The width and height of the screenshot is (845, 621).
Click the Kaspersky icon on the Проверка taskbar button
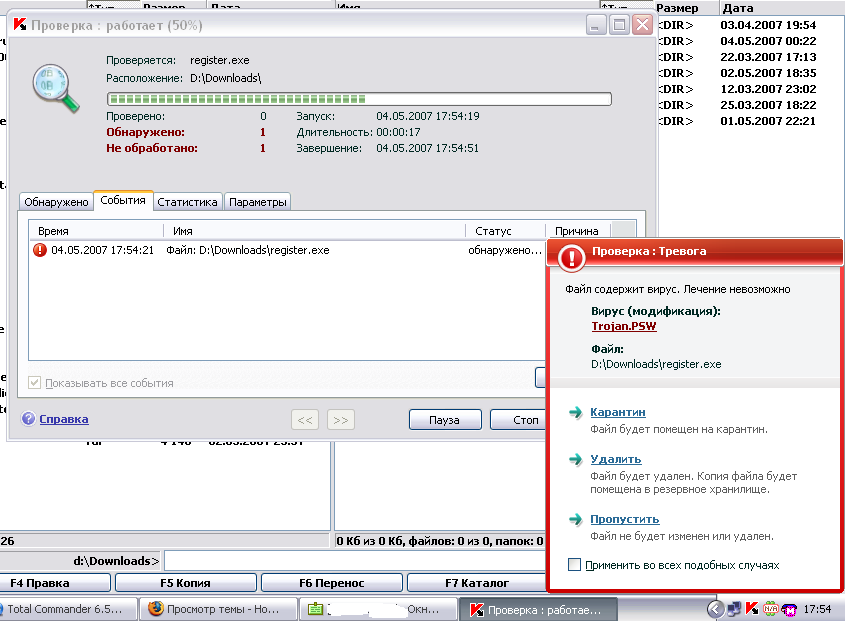coord(476,610)
